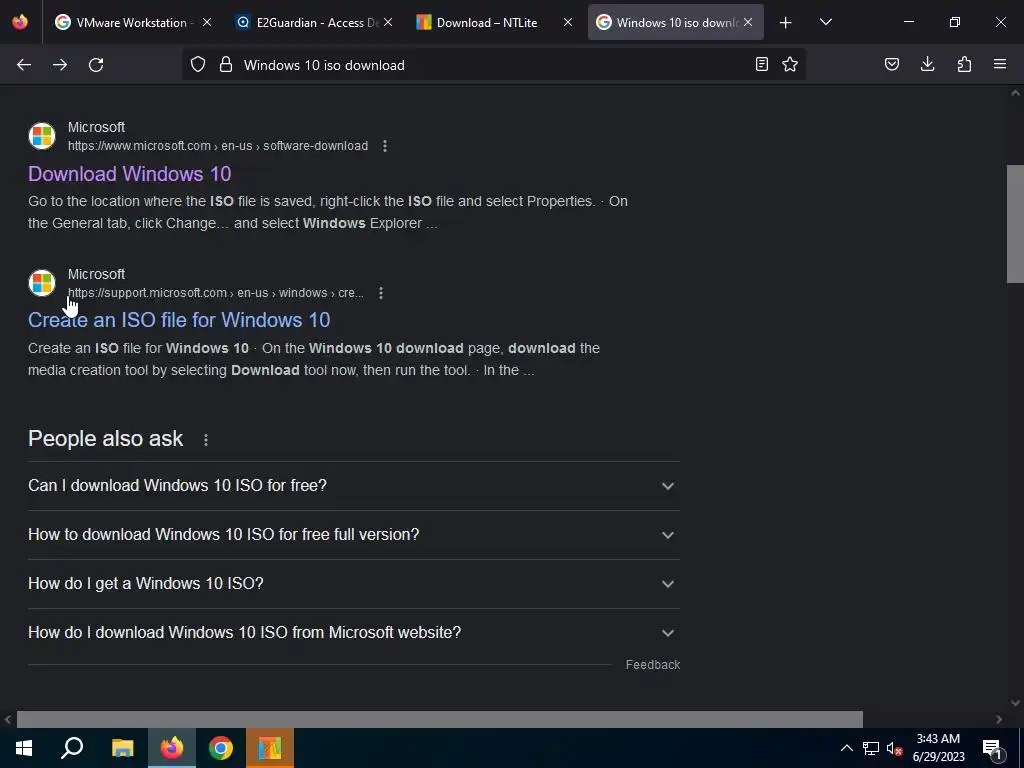Viewport: 1024px width, 768px height.
Task: Click the support.microsoft.com URL breadcrumb
Action: (216, 293)
